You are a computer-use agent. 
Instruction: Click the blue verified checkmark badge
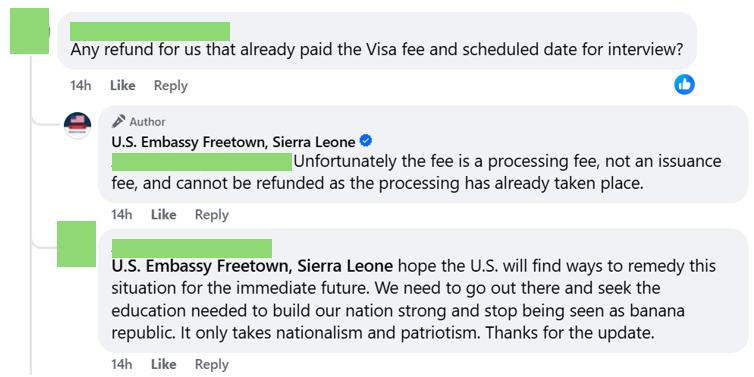tap(366, 141)
